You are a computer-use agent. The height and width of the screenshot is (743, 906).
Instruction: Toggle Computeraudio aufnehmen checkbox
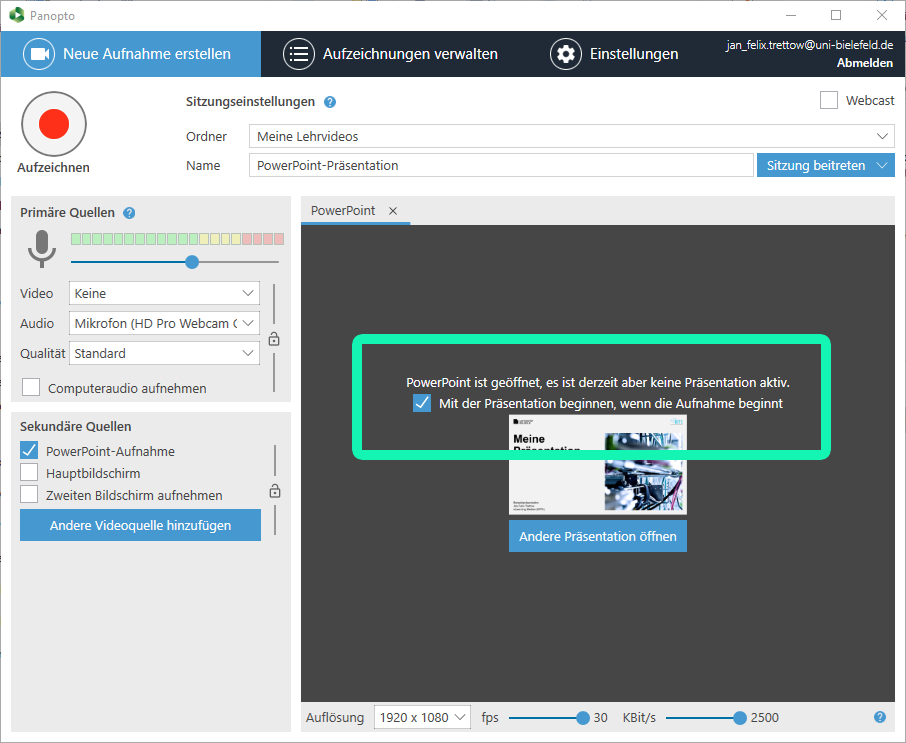tap(31, 387)
